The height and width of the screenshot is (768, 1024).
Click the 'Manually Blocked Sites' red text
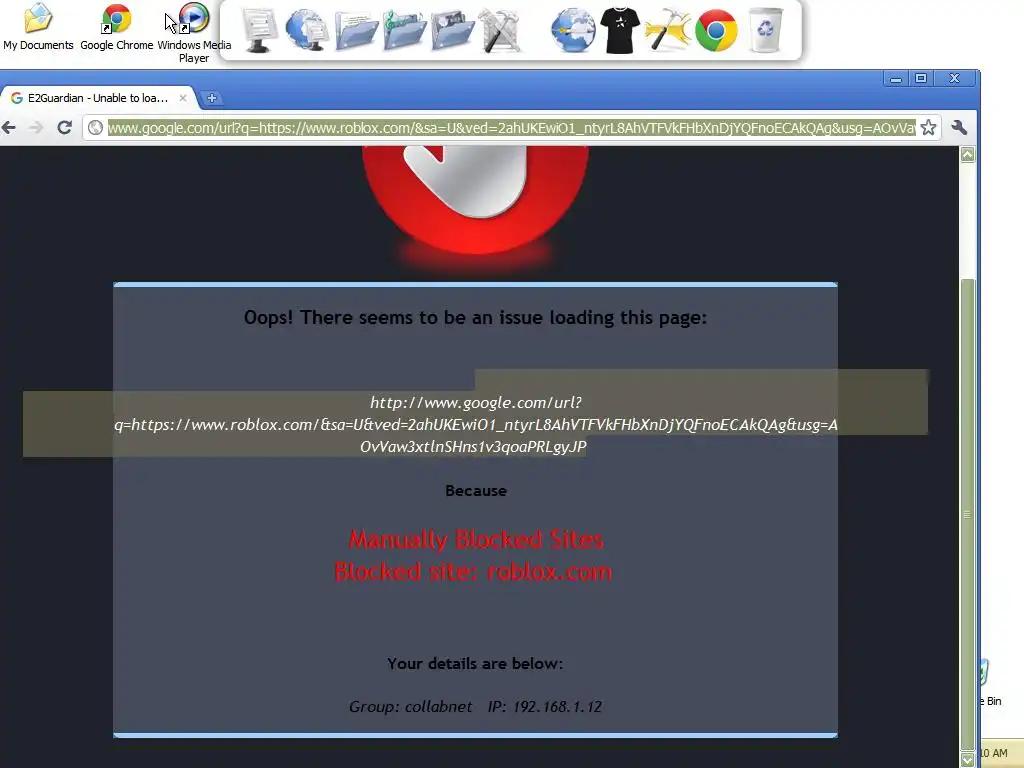coord(476,539)
